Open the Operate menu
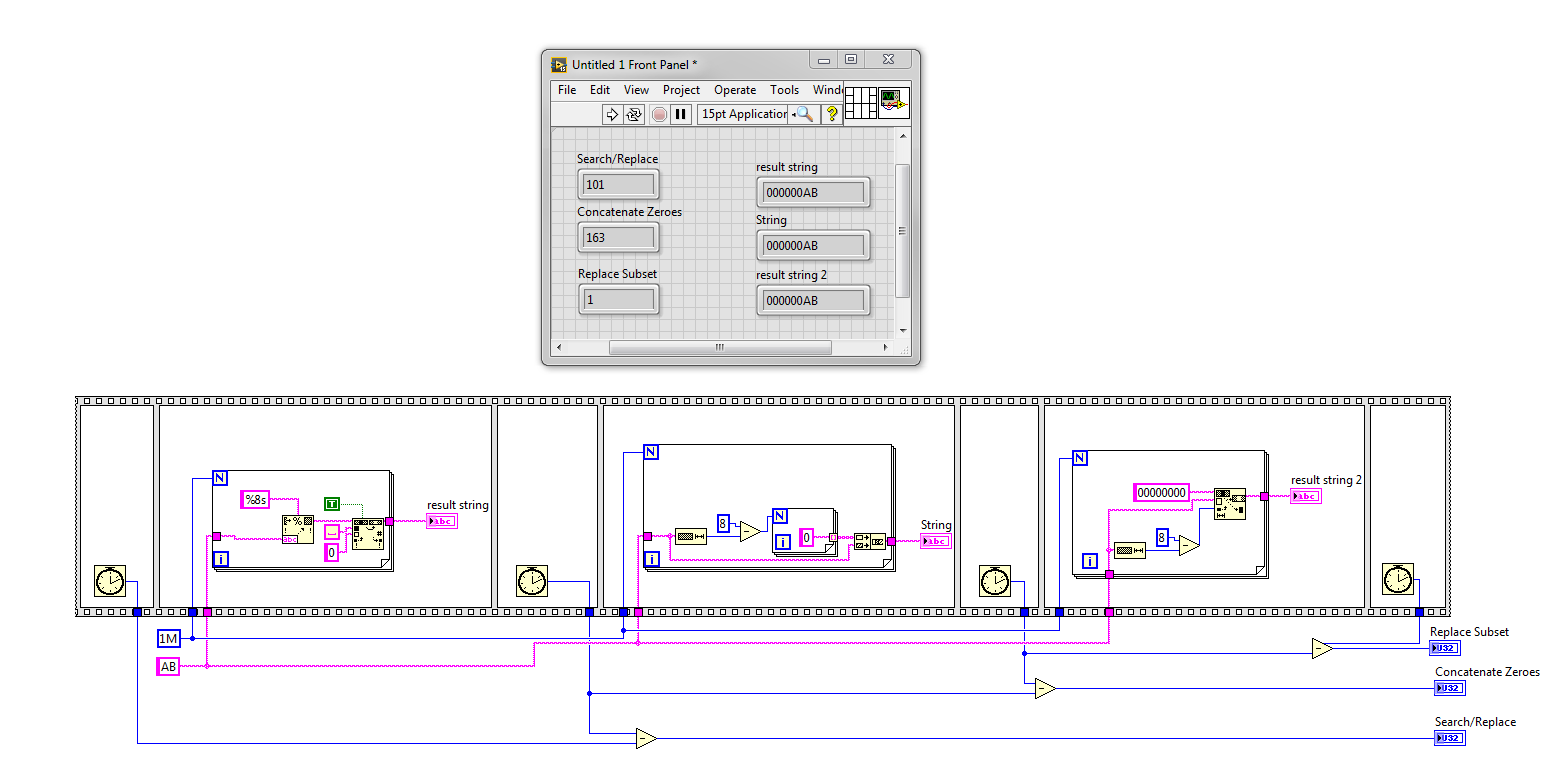1567x764 pixels. [735, 90]
